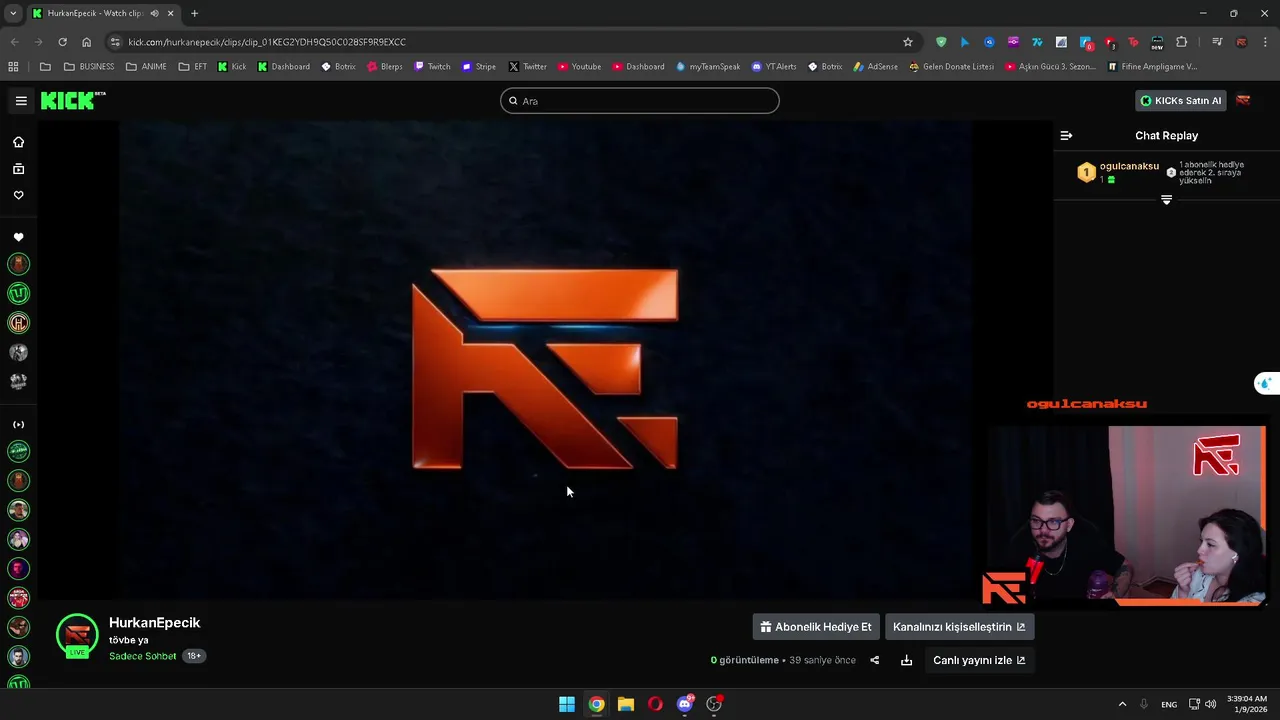
Task: Click the share icon below the clip
Action: click(874, 660)
